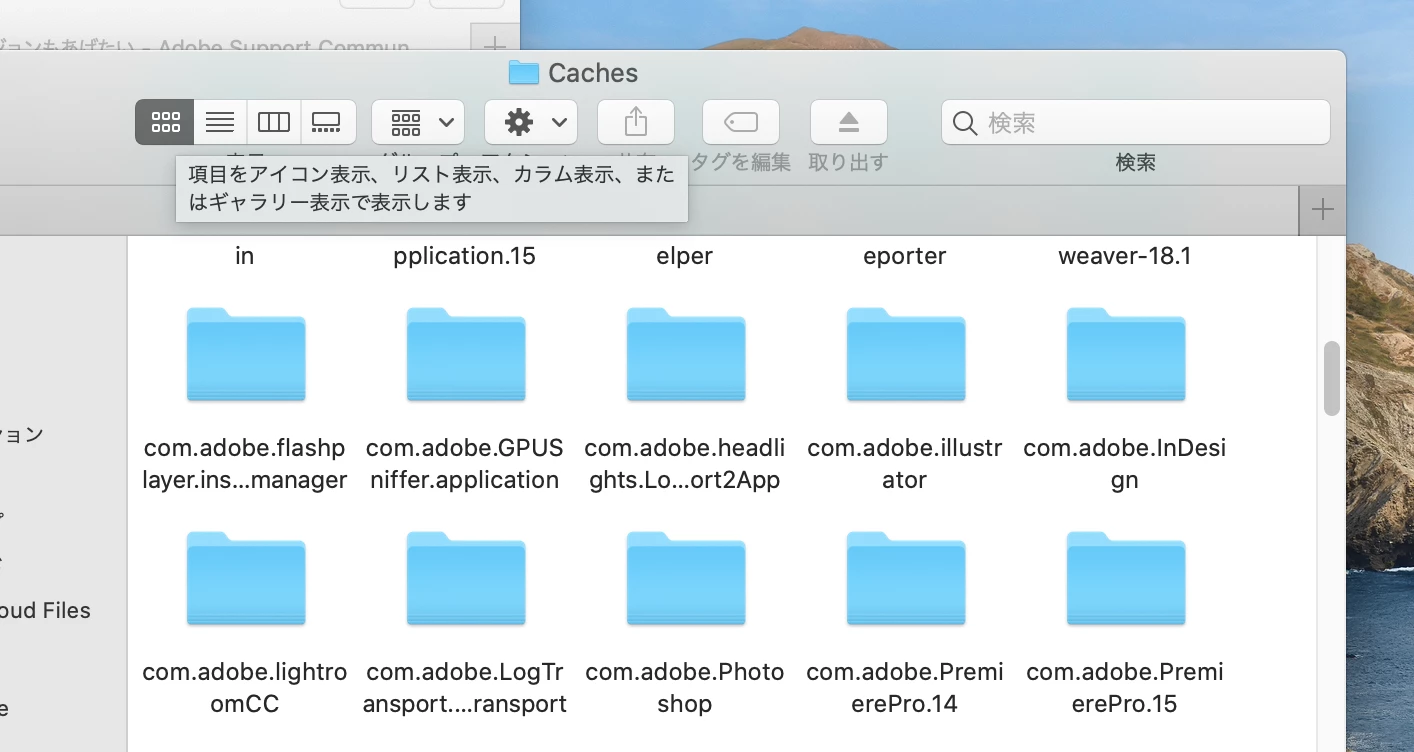Open the gear action menu dropdown
Image resolution: width=1414 pixels, height=752 pixels.
coord(531,122)
